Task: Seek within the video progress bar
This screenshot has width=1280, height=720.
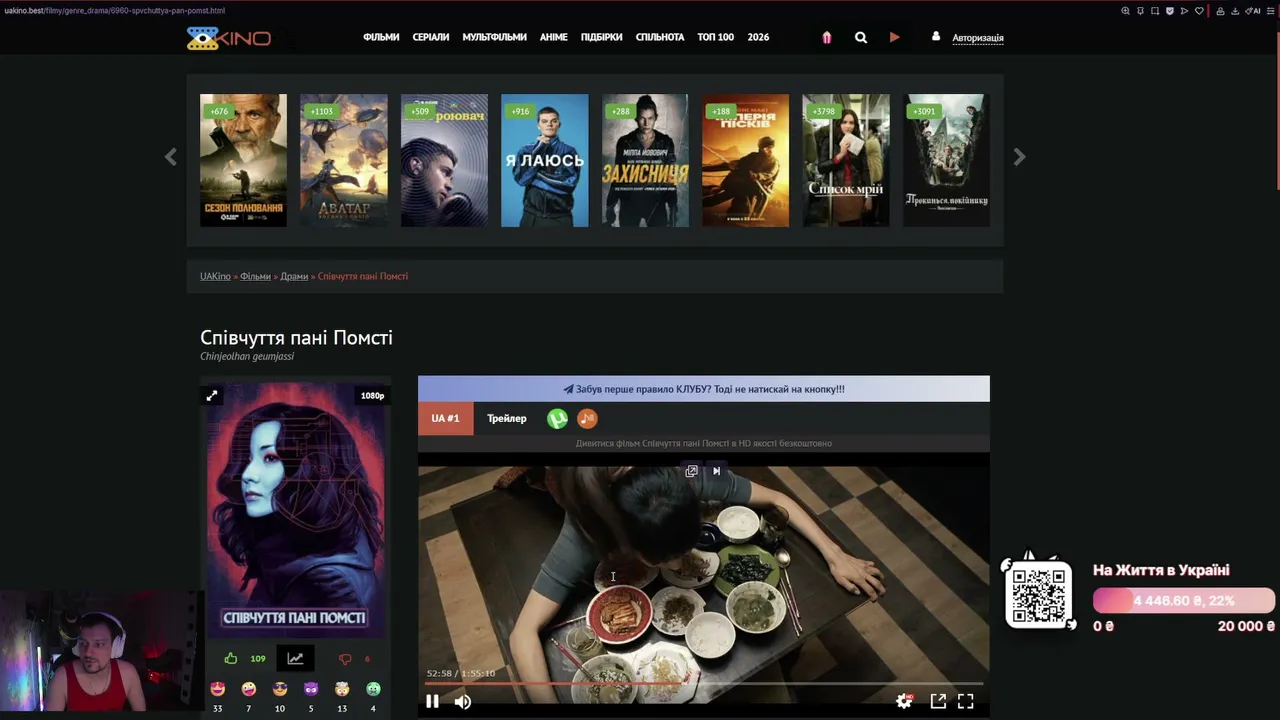Action: [x=704, y=684]
